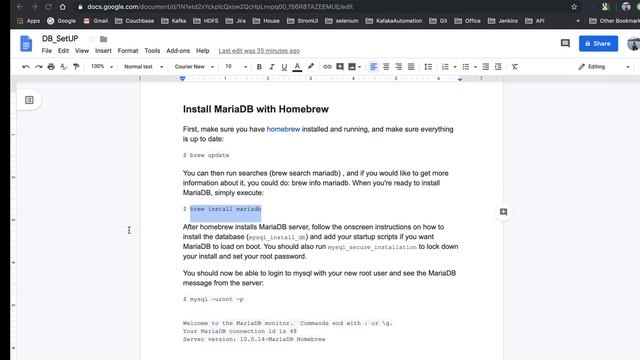Open the Insert menu

103,51
